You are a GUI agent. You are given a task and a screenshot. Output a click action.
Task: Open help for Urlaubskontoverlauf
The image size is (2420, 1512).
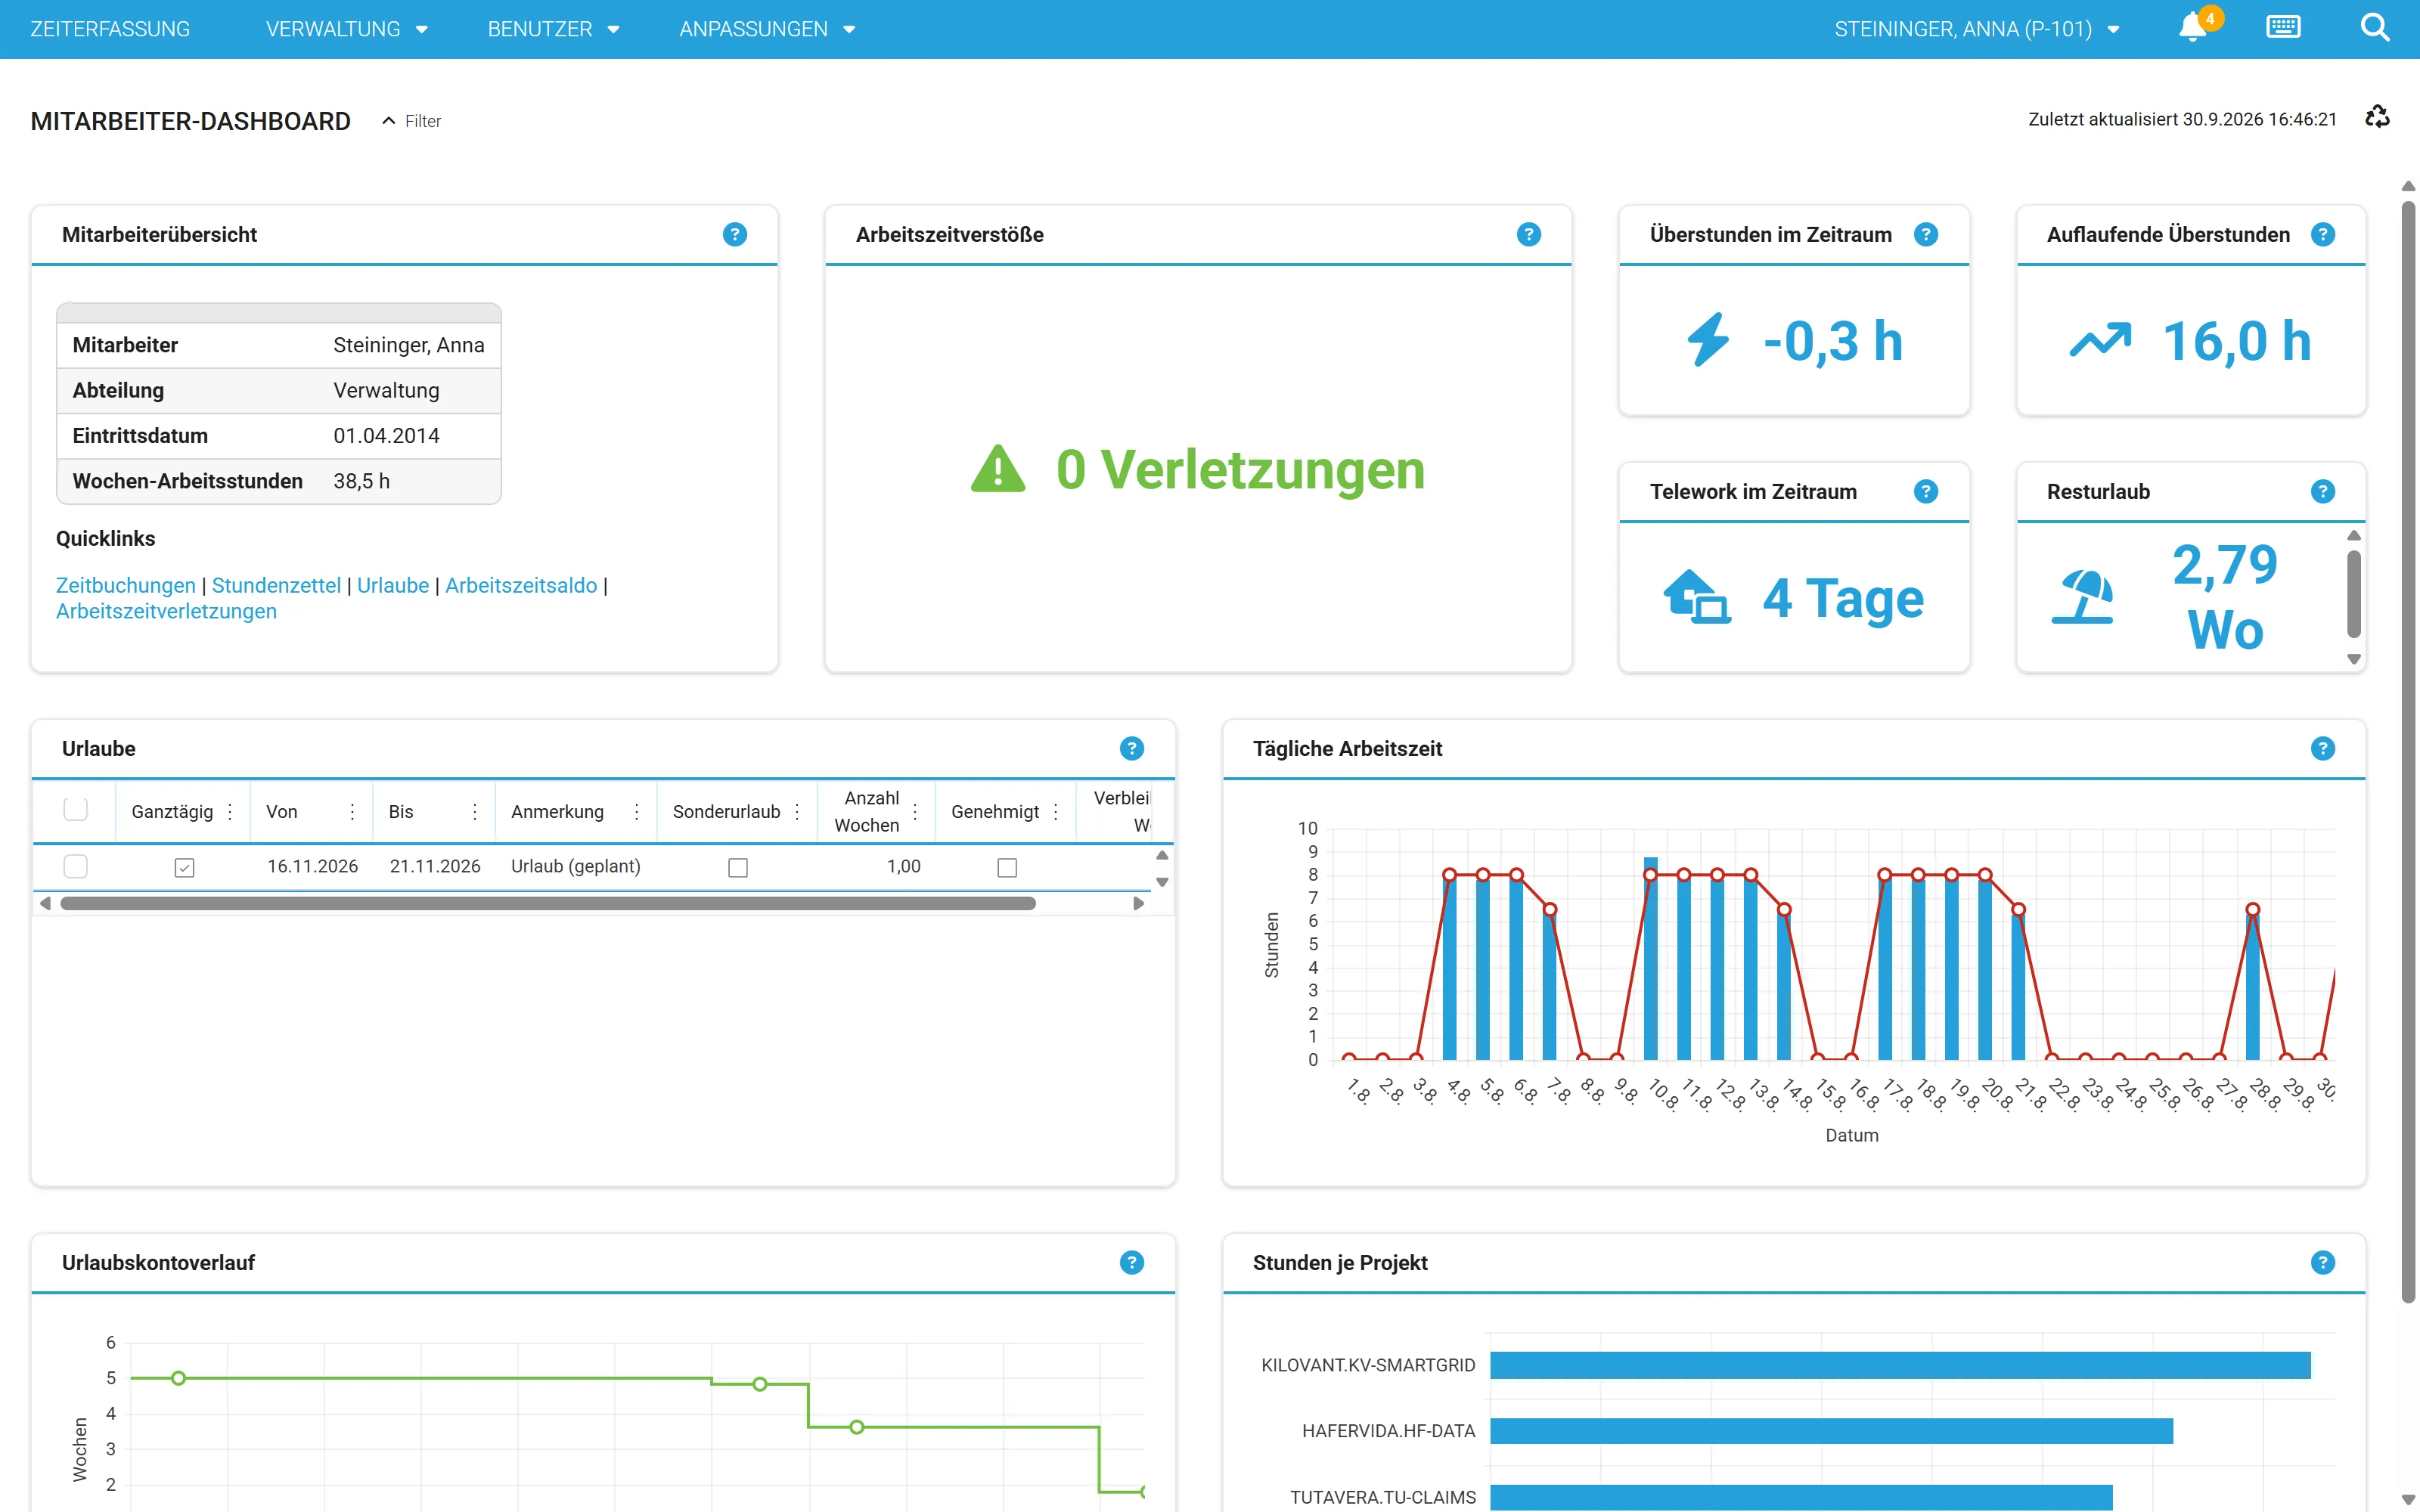point(1131,1262)
